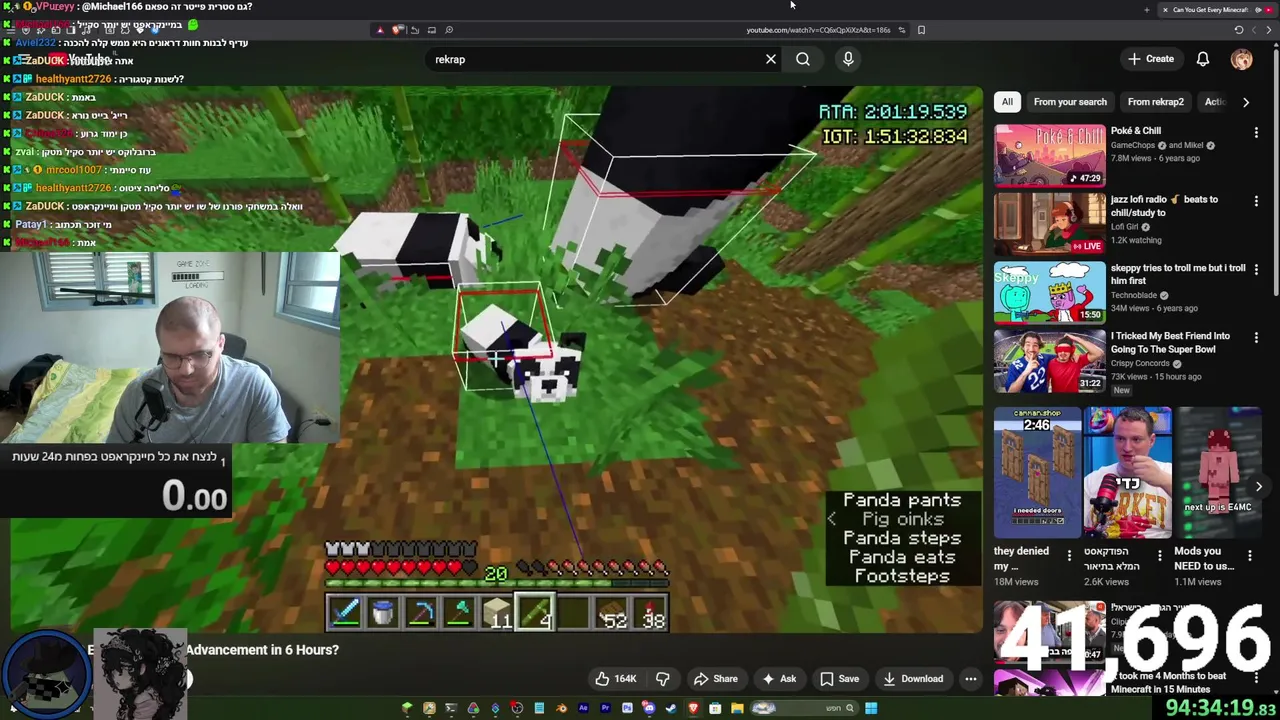Click the Share button
The height and width of the screenshot is (720, 1280).
tap(716, 679)
